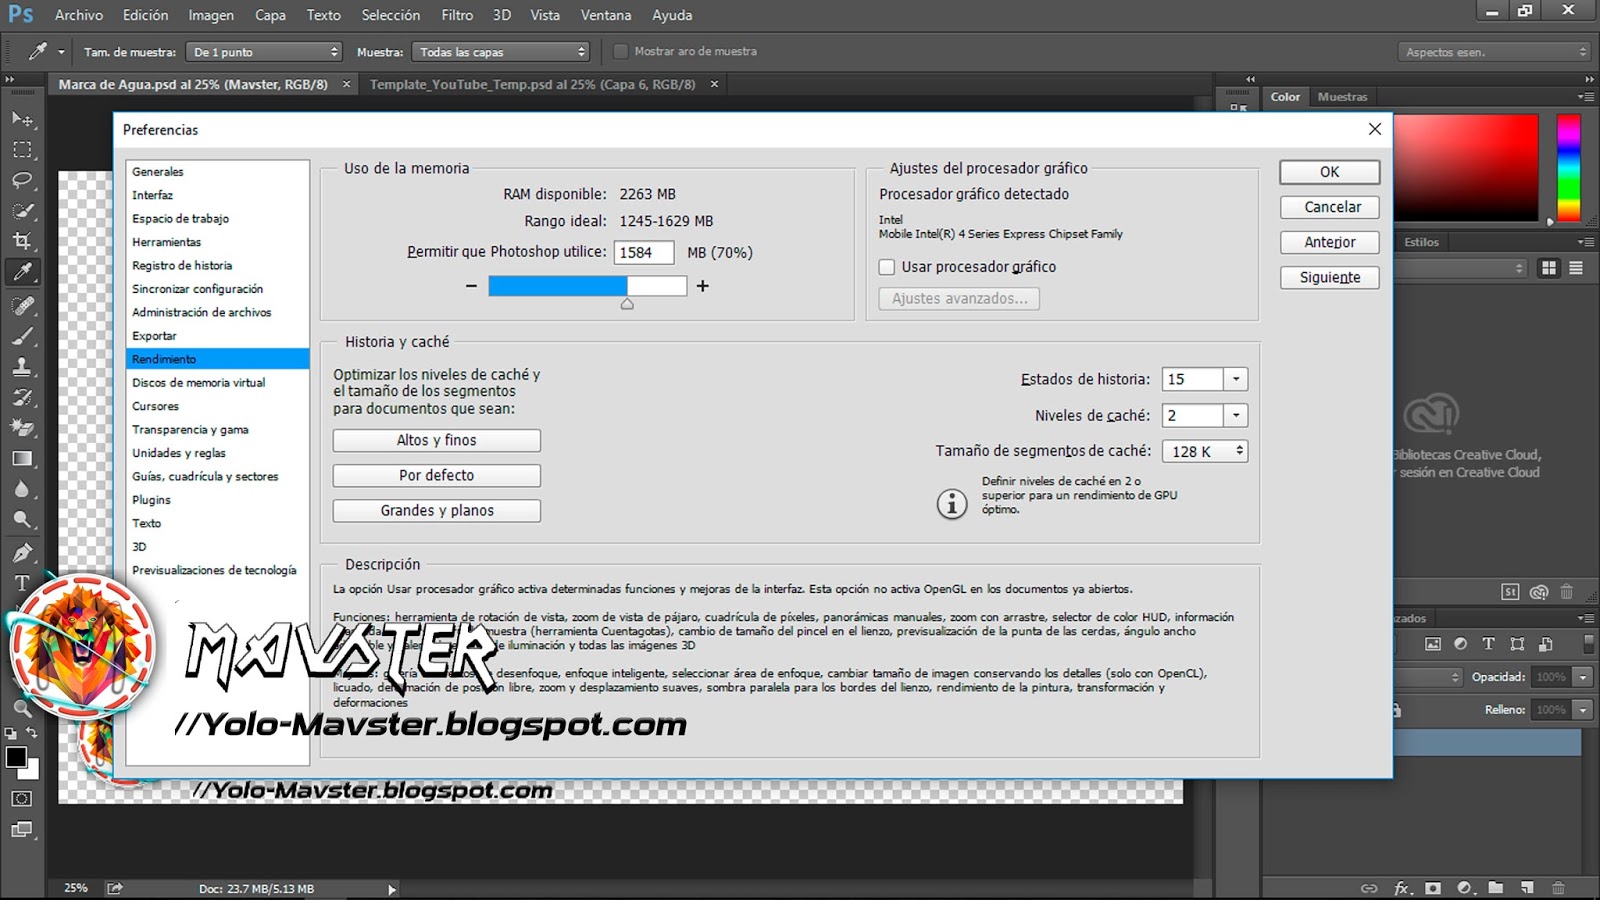Enable 'Usar procesador gráfico' checkbox
The image size is (1600, 900).
point(887,267)
